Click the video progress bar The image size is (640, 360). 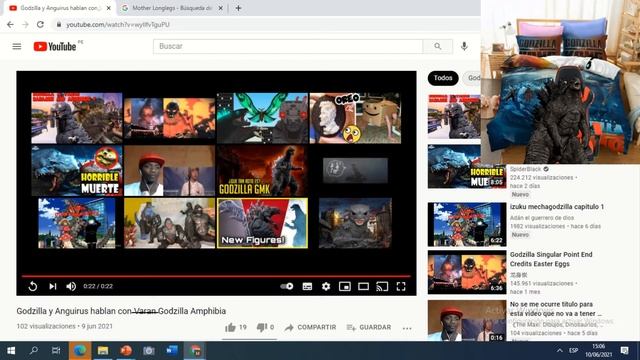pyautogui.click(x=216, y=276)
